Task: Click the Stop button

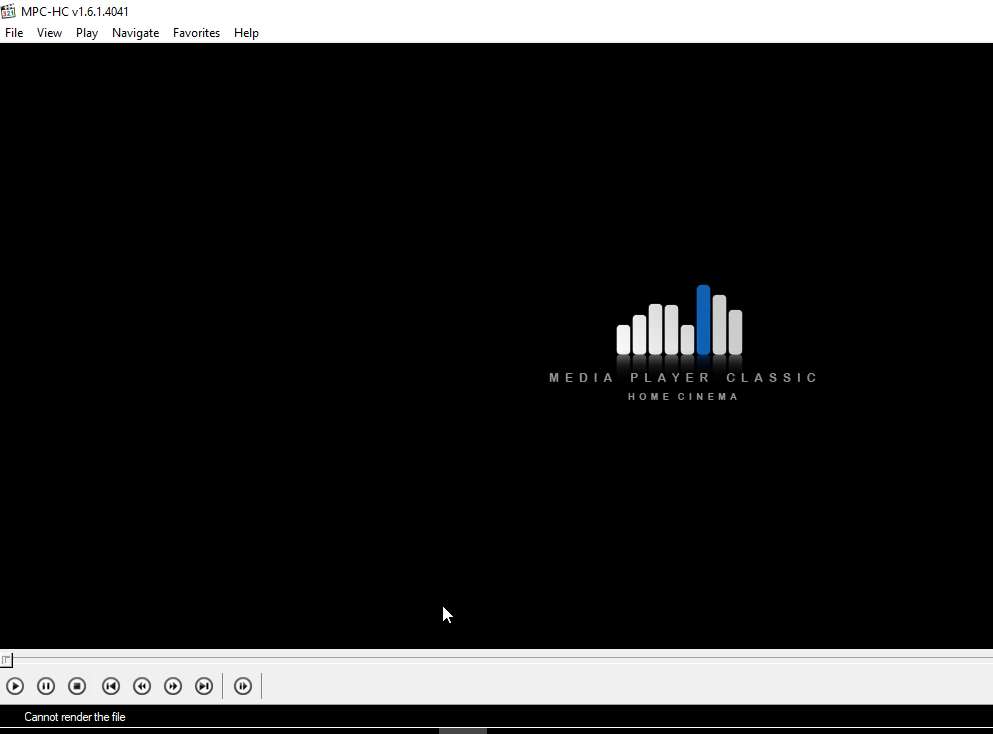Action: (x=77, y=686)
